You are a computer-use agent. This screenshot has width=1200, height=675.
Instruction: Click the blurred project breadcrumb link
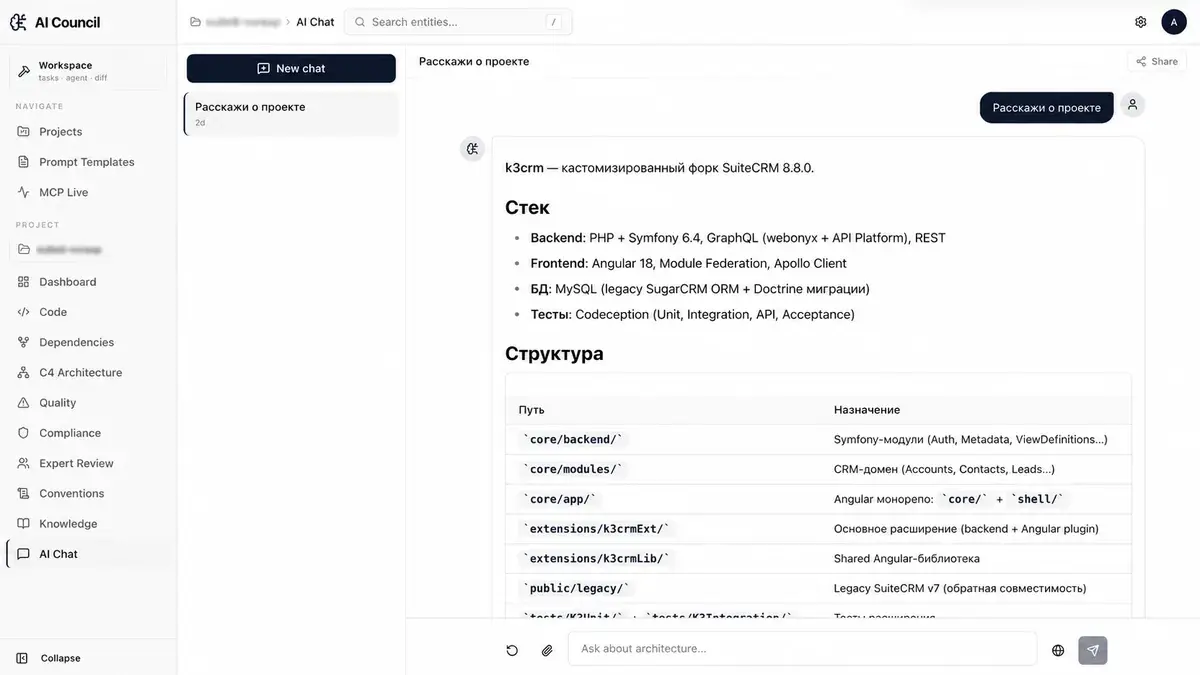(x=243, y=22)
